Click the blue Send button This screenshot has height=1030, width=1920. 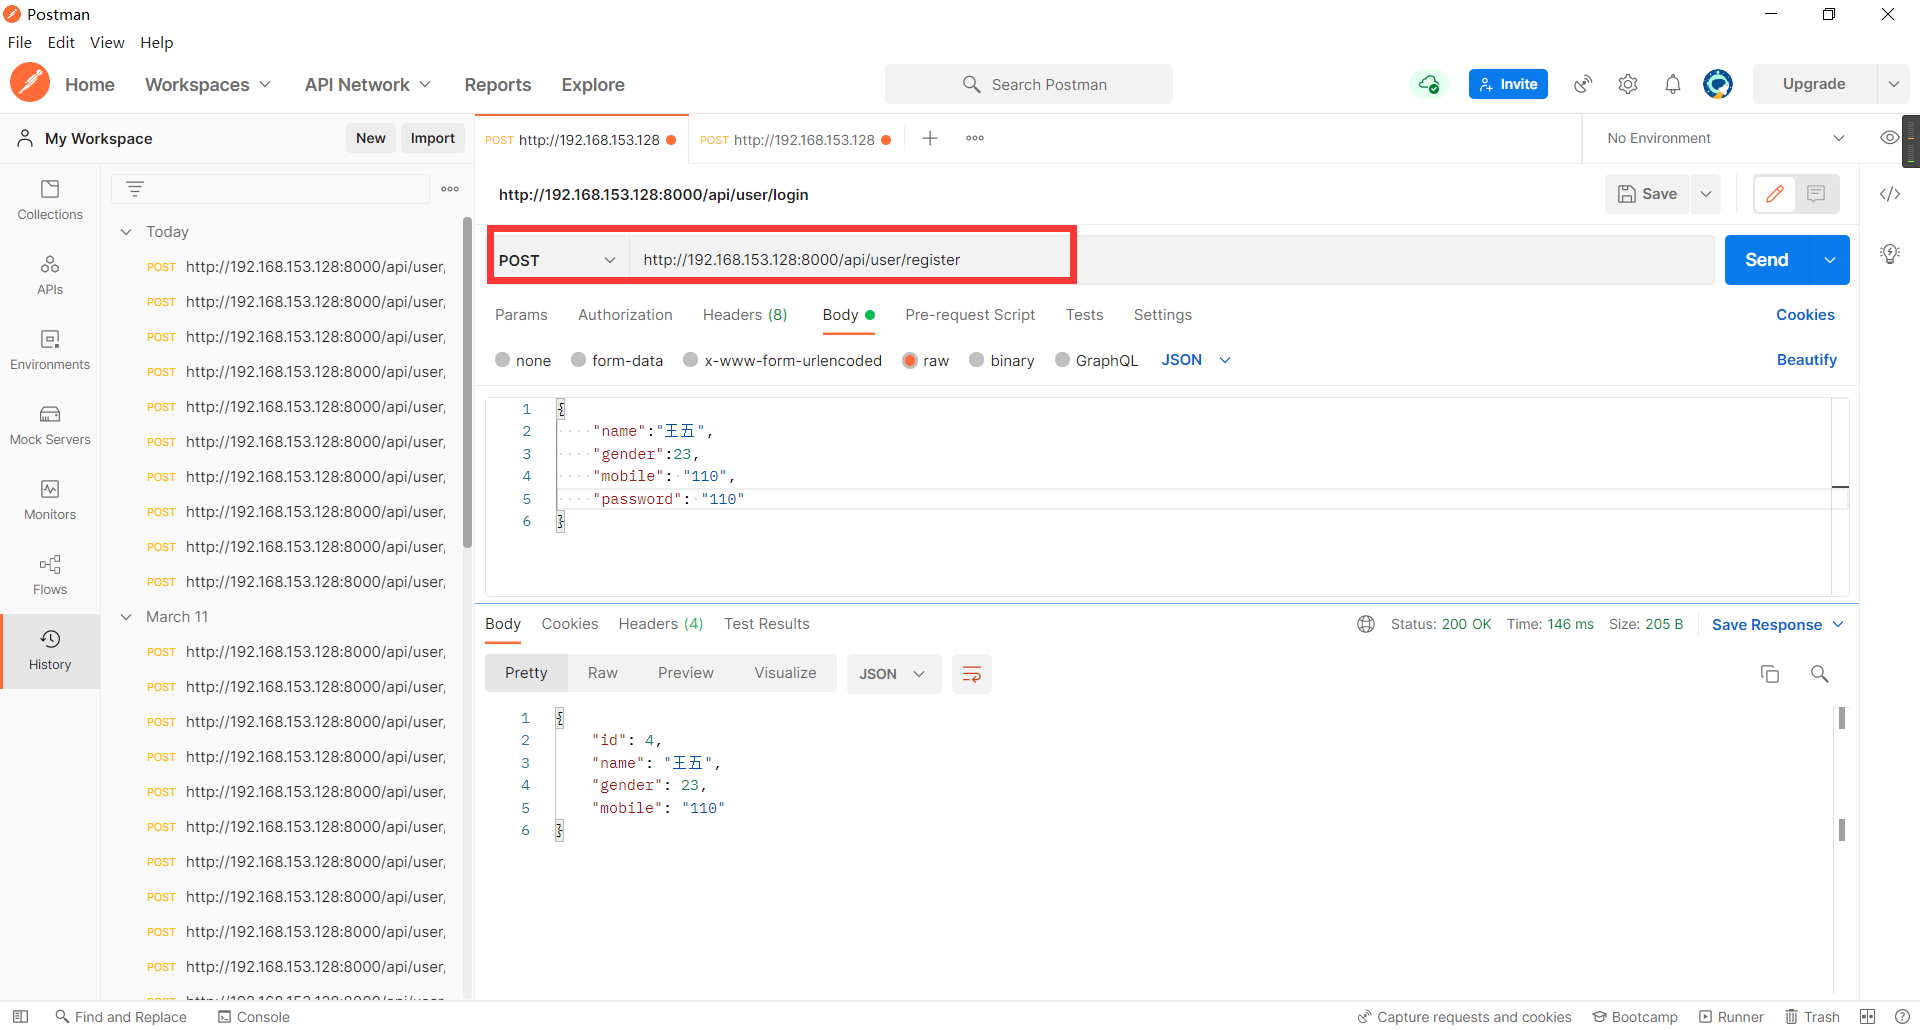(x=1767, y=260)
